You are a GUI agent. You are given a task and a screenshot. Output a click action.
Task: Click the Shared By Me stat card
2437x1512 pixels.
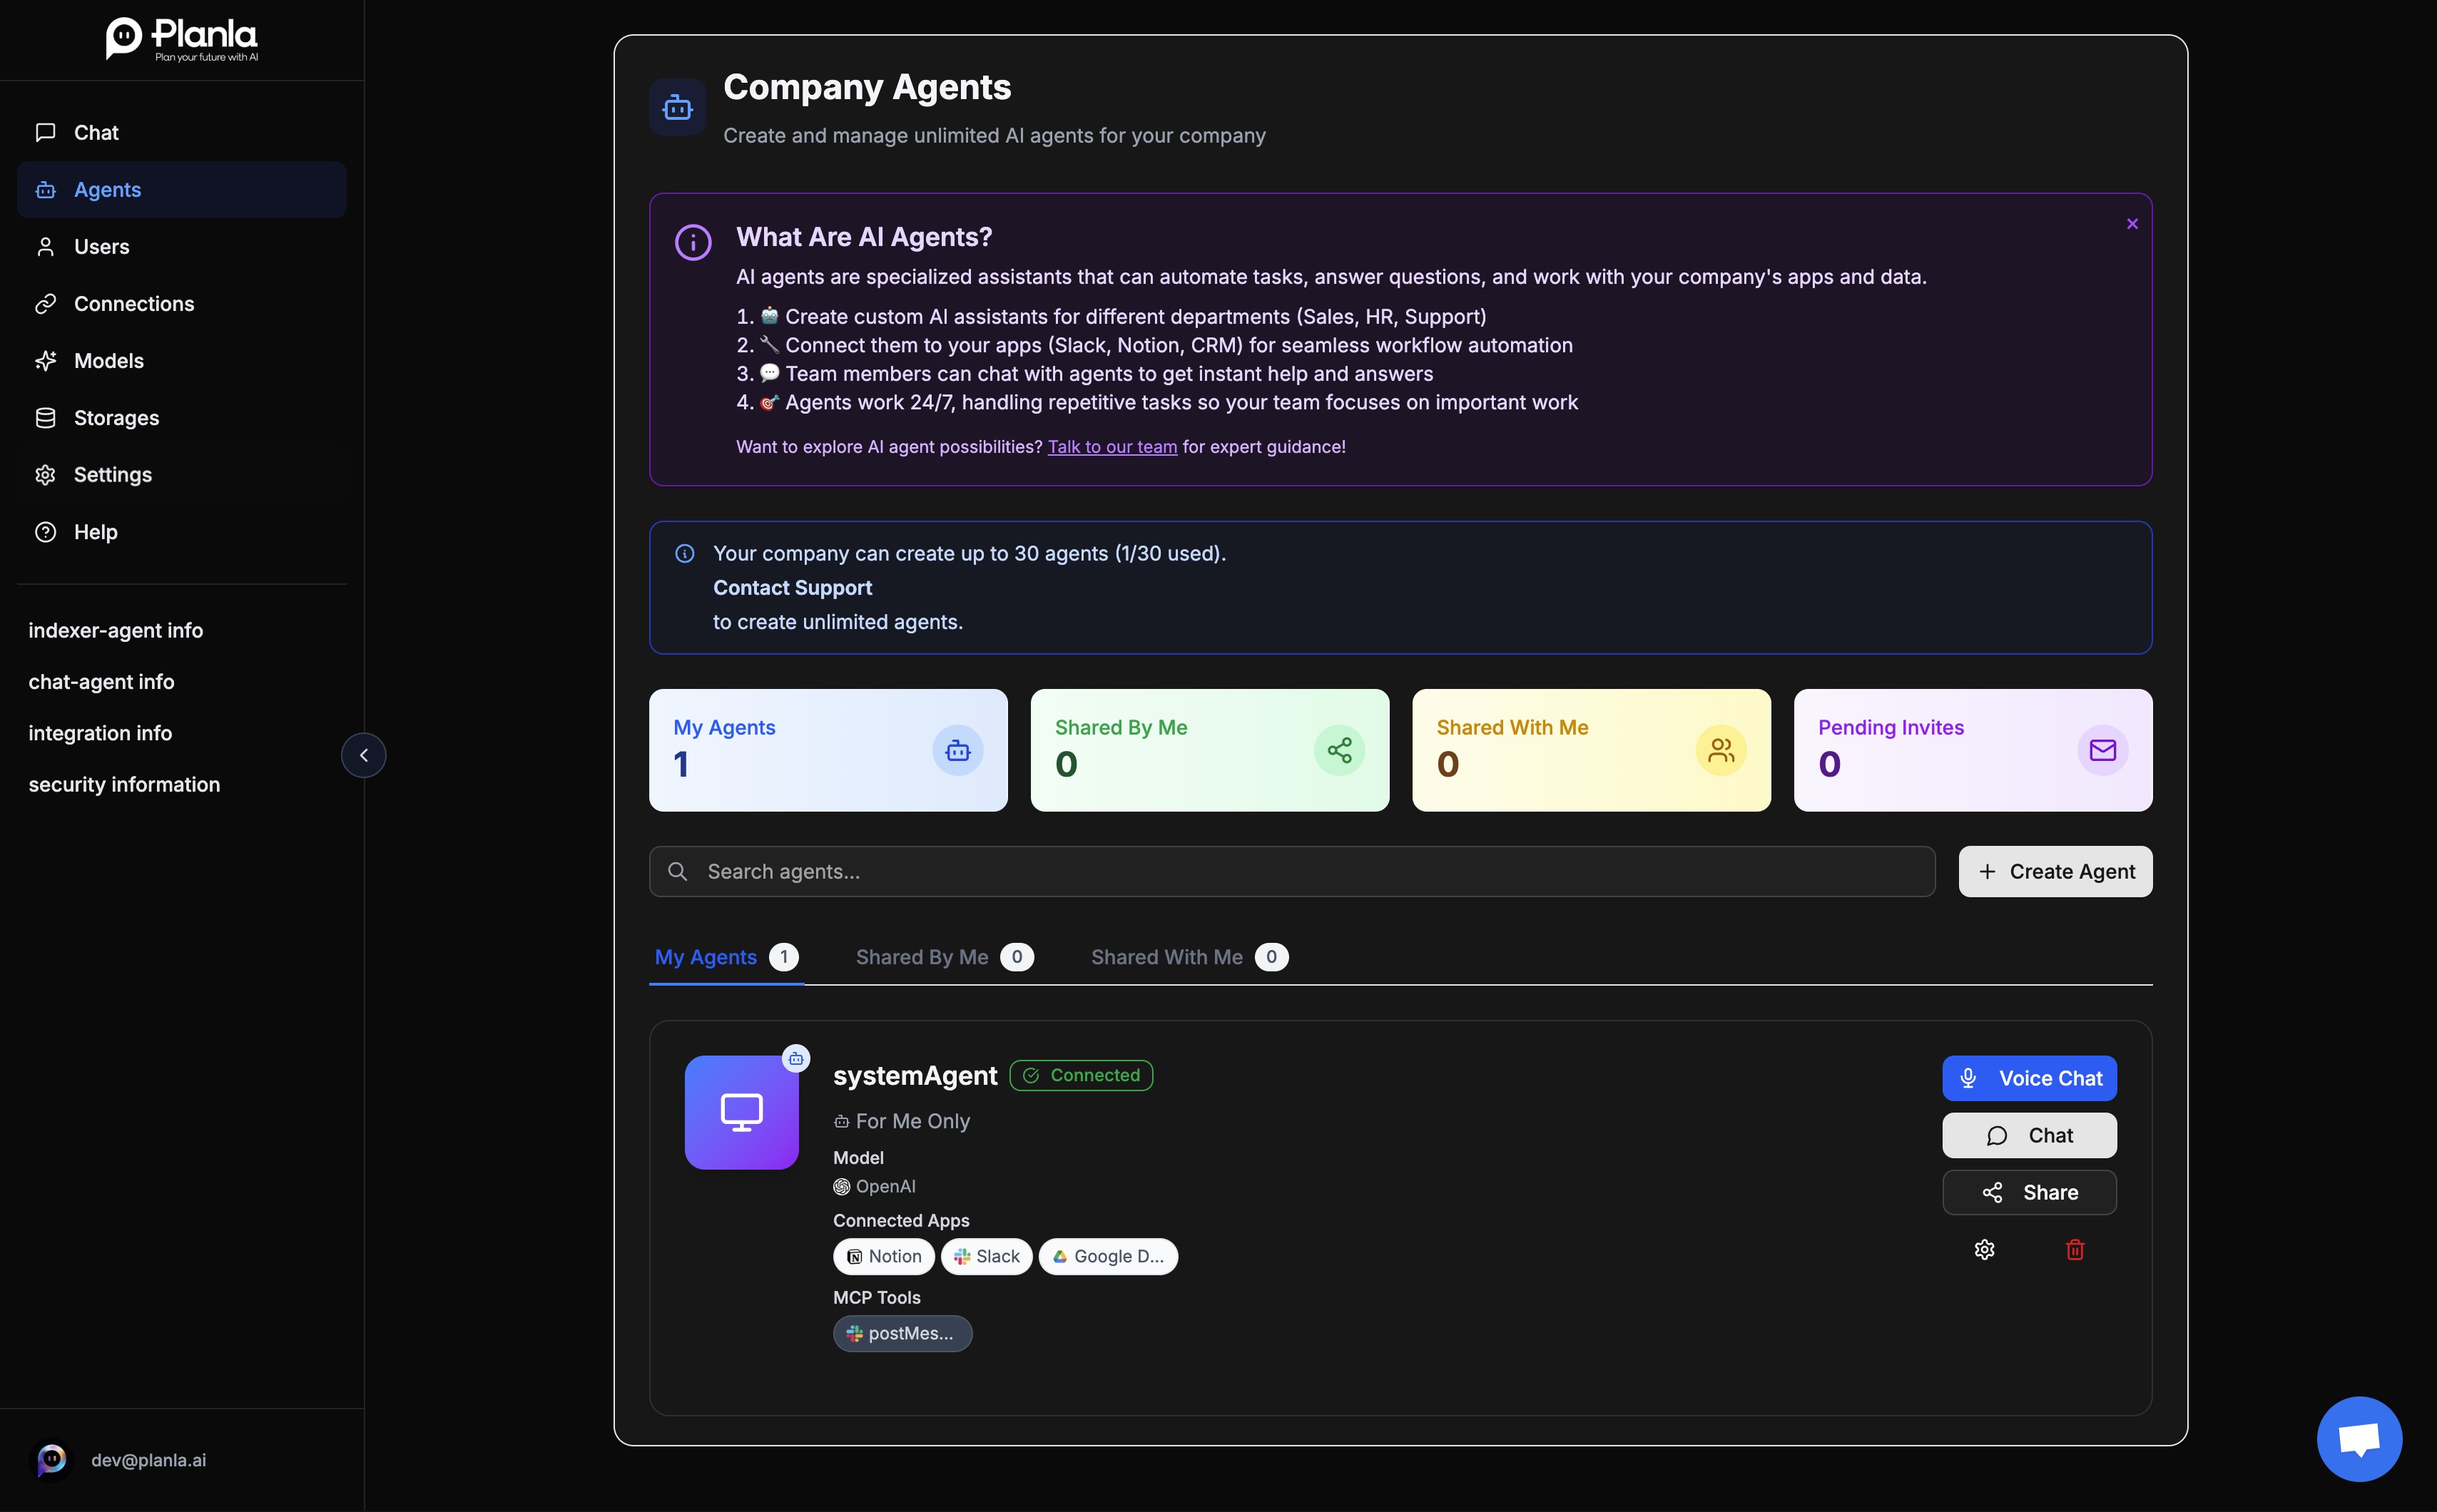pos(1210,750)
